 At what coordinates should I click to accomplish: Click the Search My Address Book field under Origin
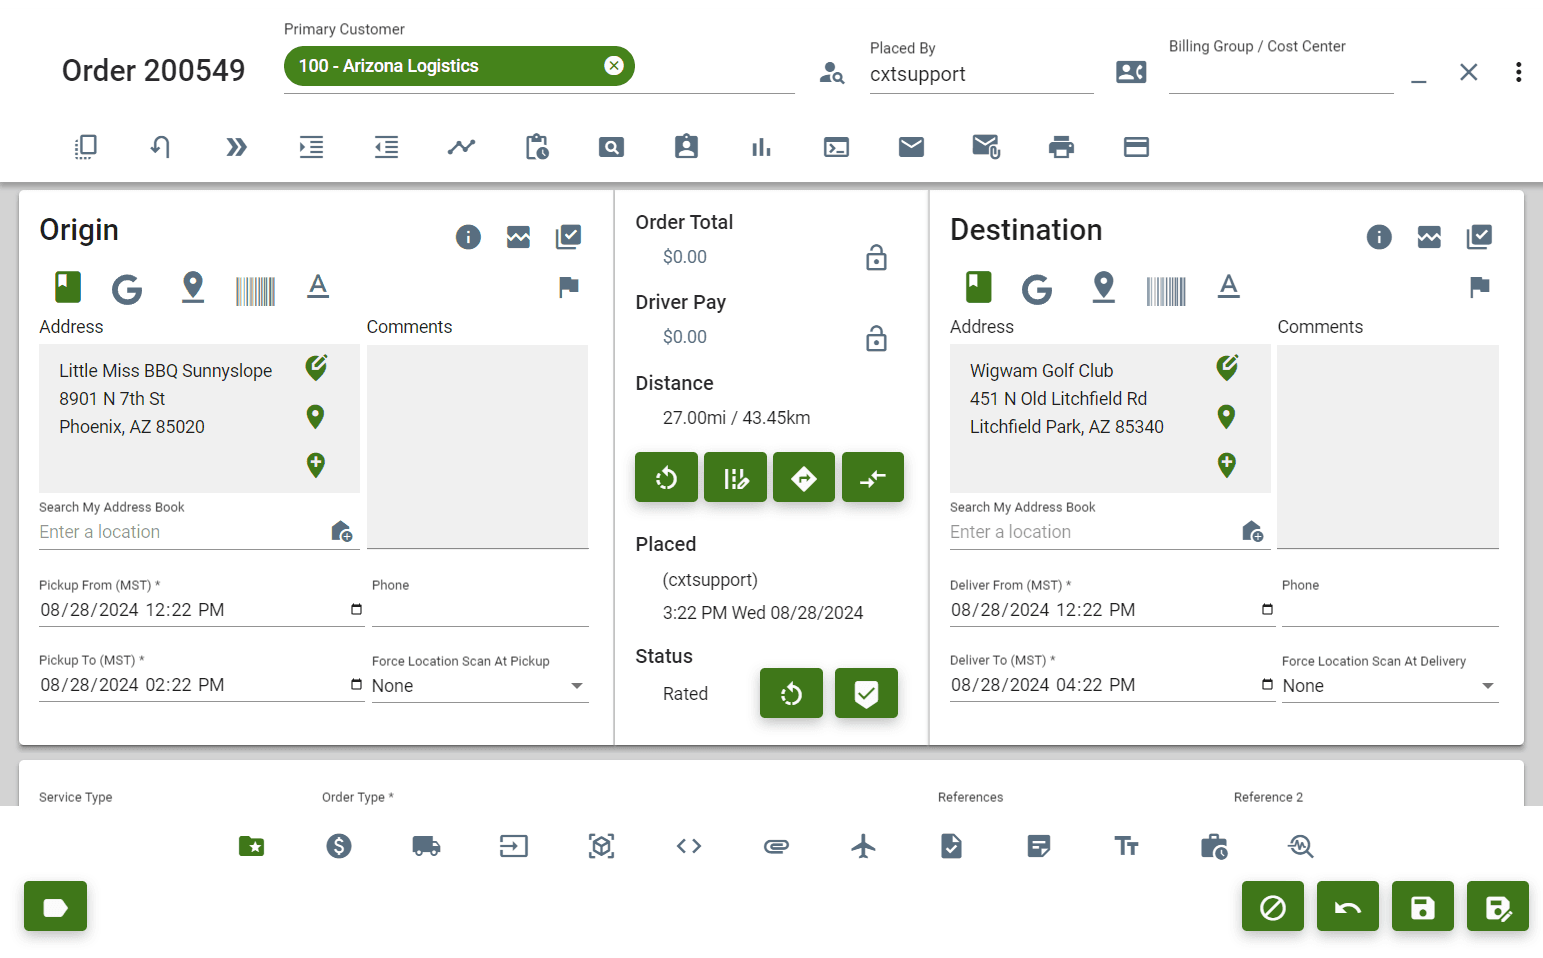click(160, 531)
